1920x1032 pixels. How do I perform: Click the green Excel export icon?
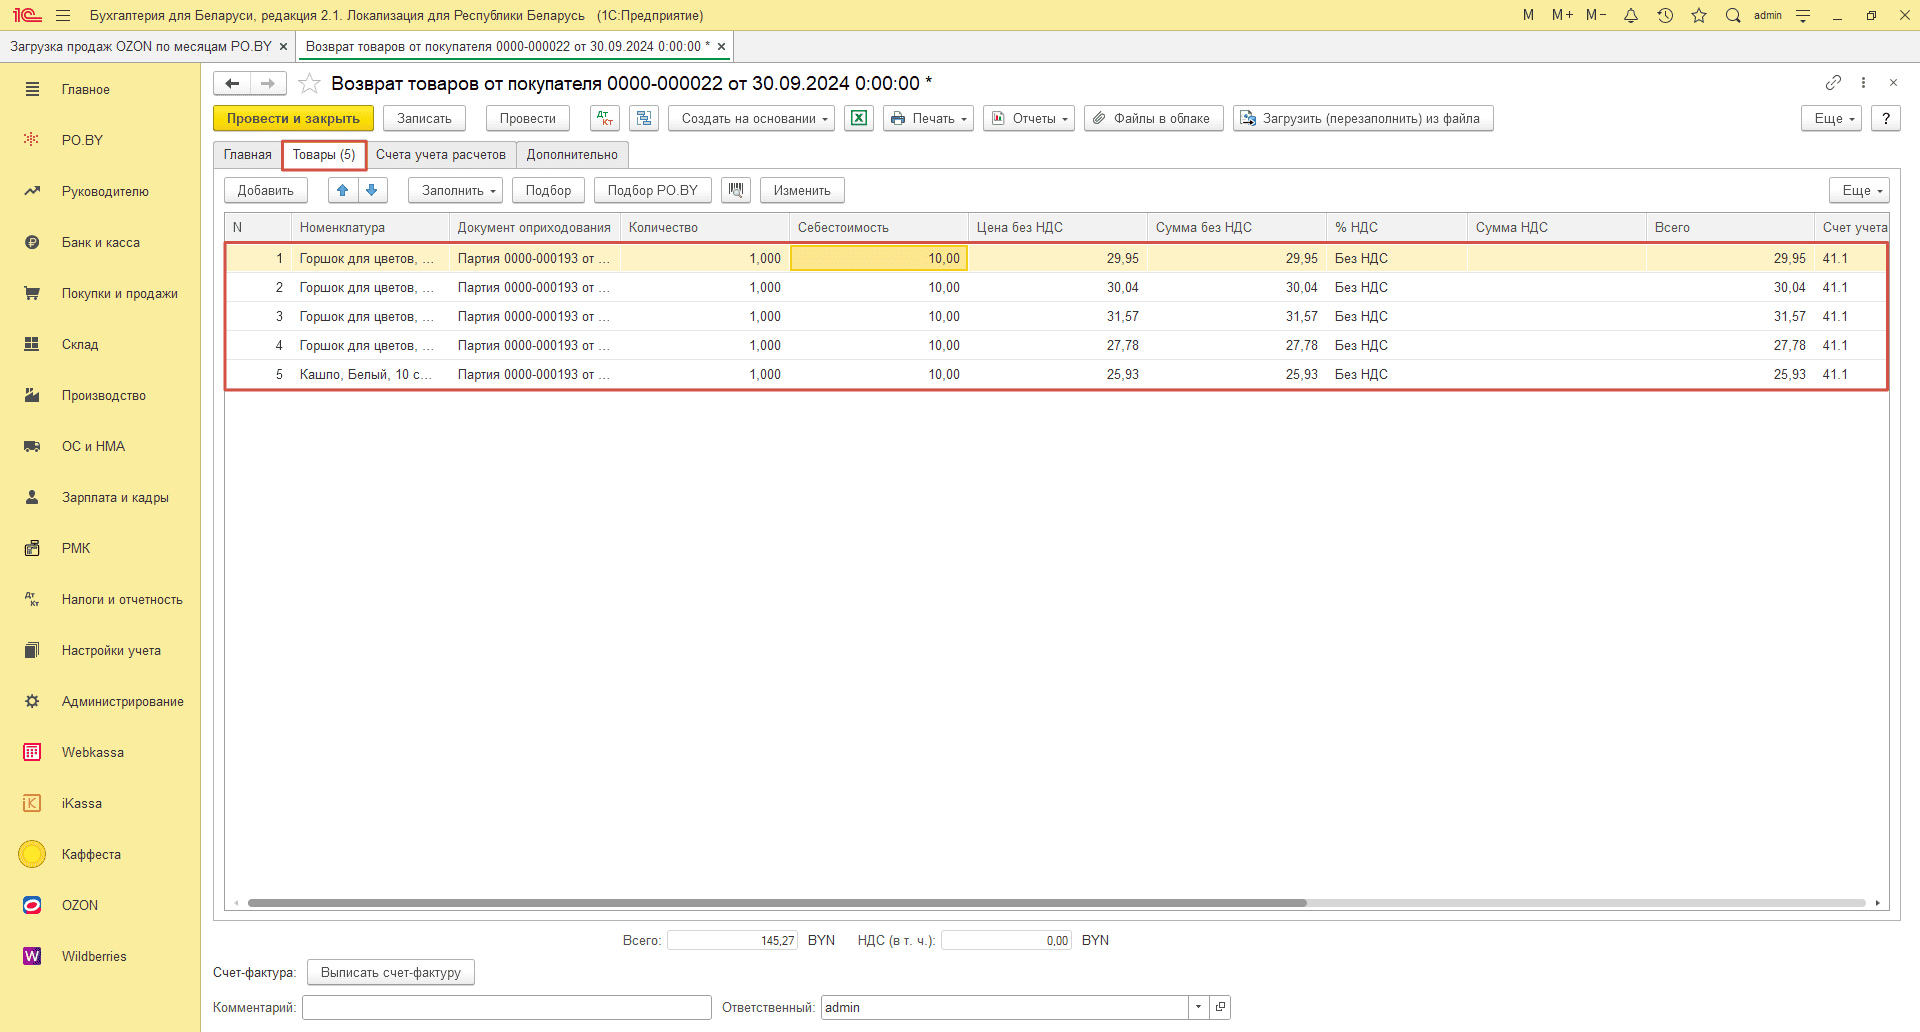pos(859,118)
